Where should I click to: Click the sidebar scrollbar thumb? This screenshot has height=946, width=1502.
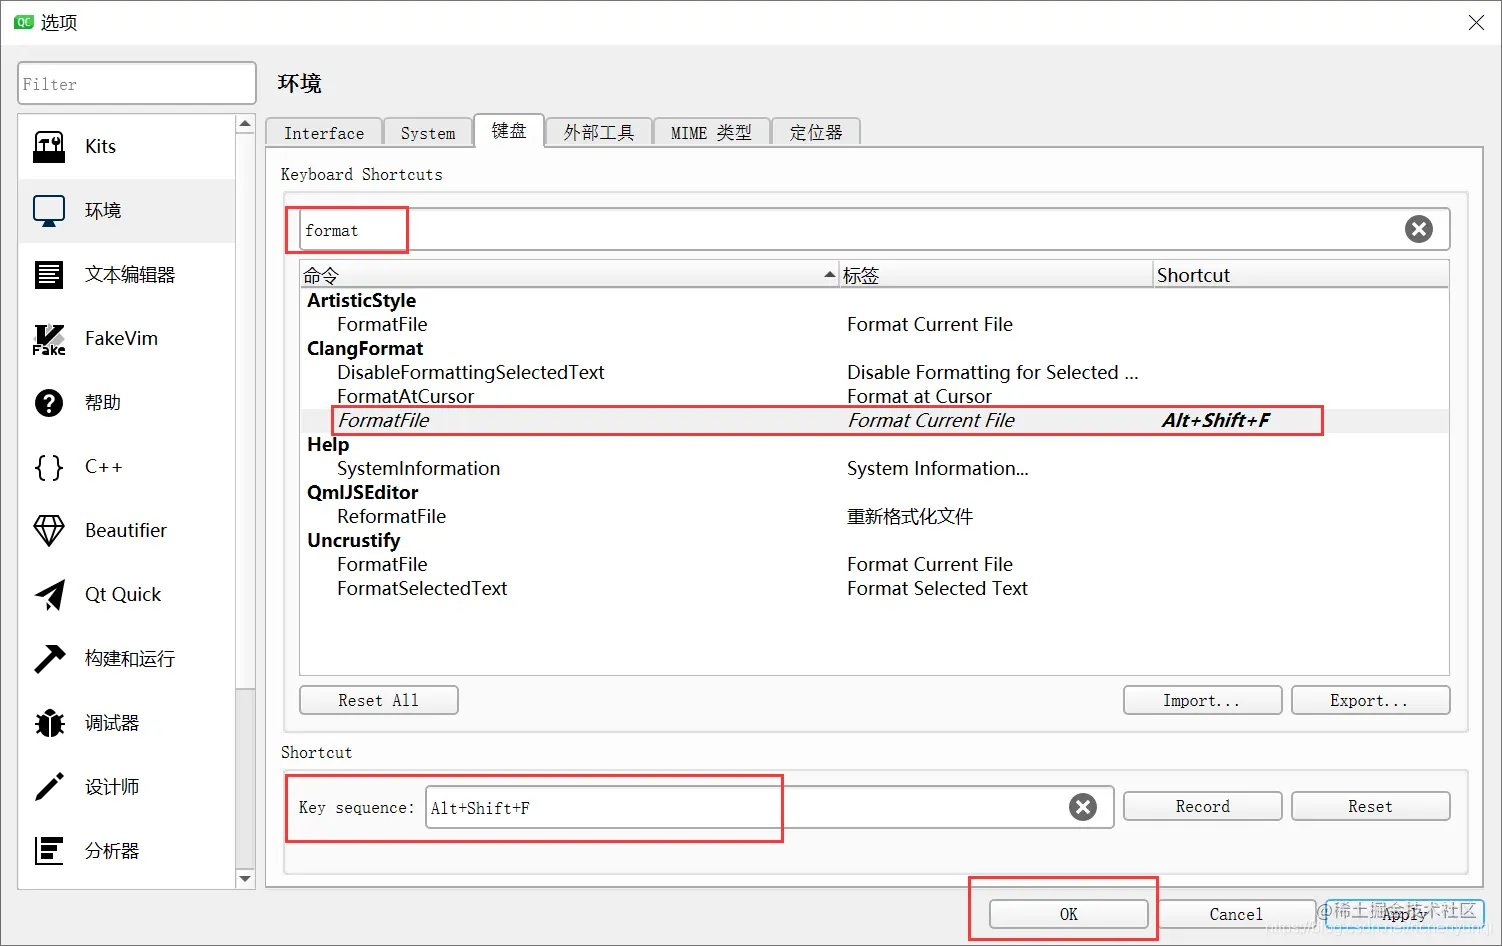pos(245,411)
